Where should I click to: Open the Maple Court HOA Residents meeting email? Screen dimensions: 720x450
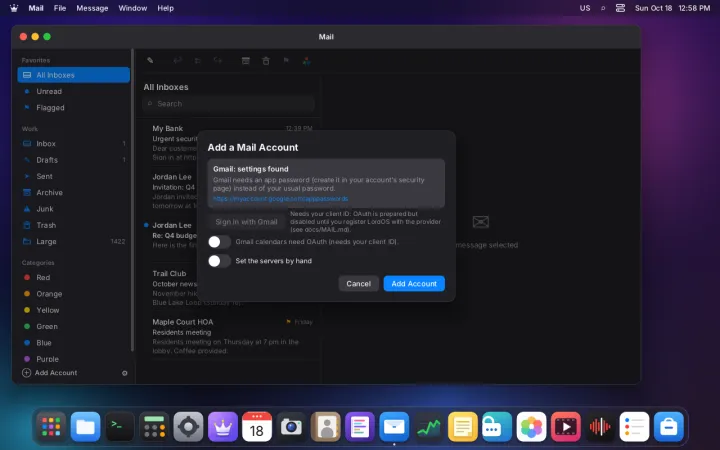[228, 336]
